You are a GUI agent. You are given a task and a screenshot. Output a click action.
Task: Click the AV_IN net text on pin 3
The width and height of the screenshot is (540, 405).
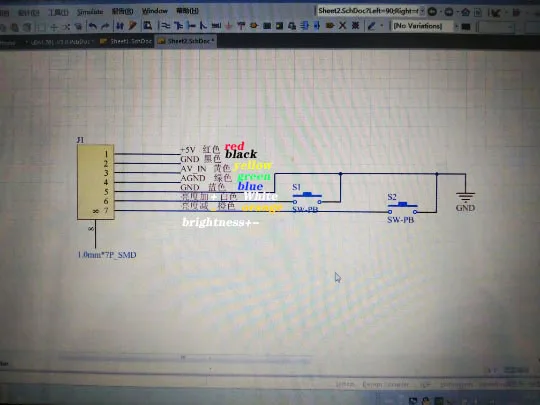tap(194, 169)
